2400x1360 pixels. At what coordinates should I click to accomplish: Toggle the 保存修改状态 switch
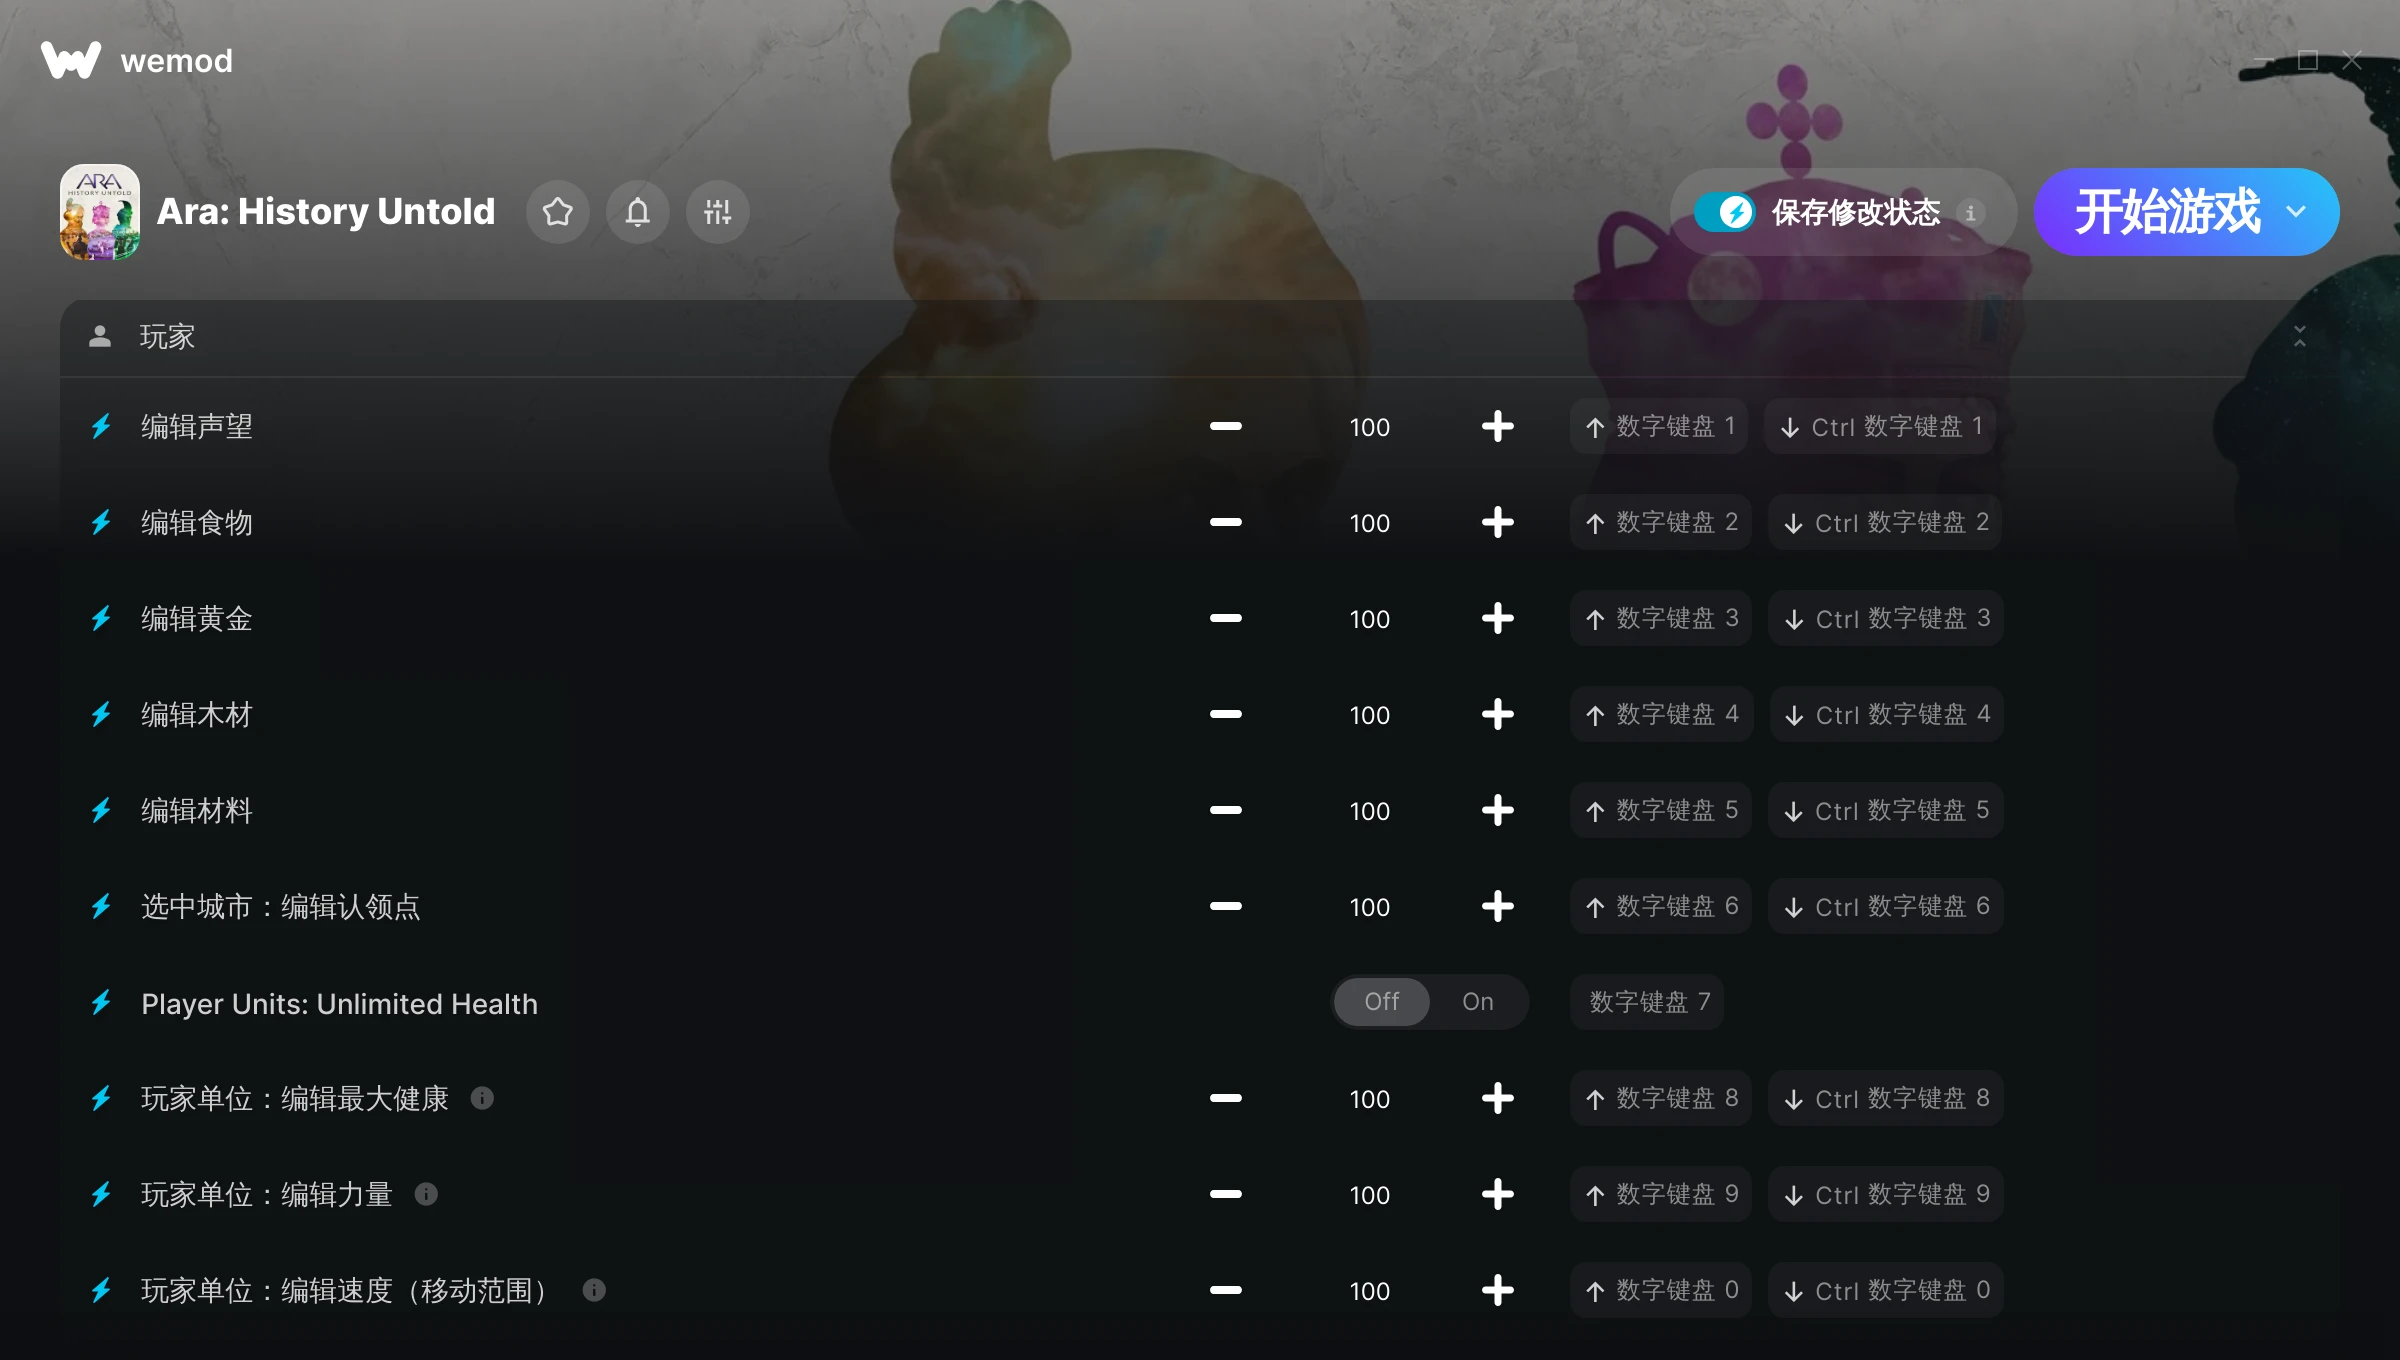1724,212
